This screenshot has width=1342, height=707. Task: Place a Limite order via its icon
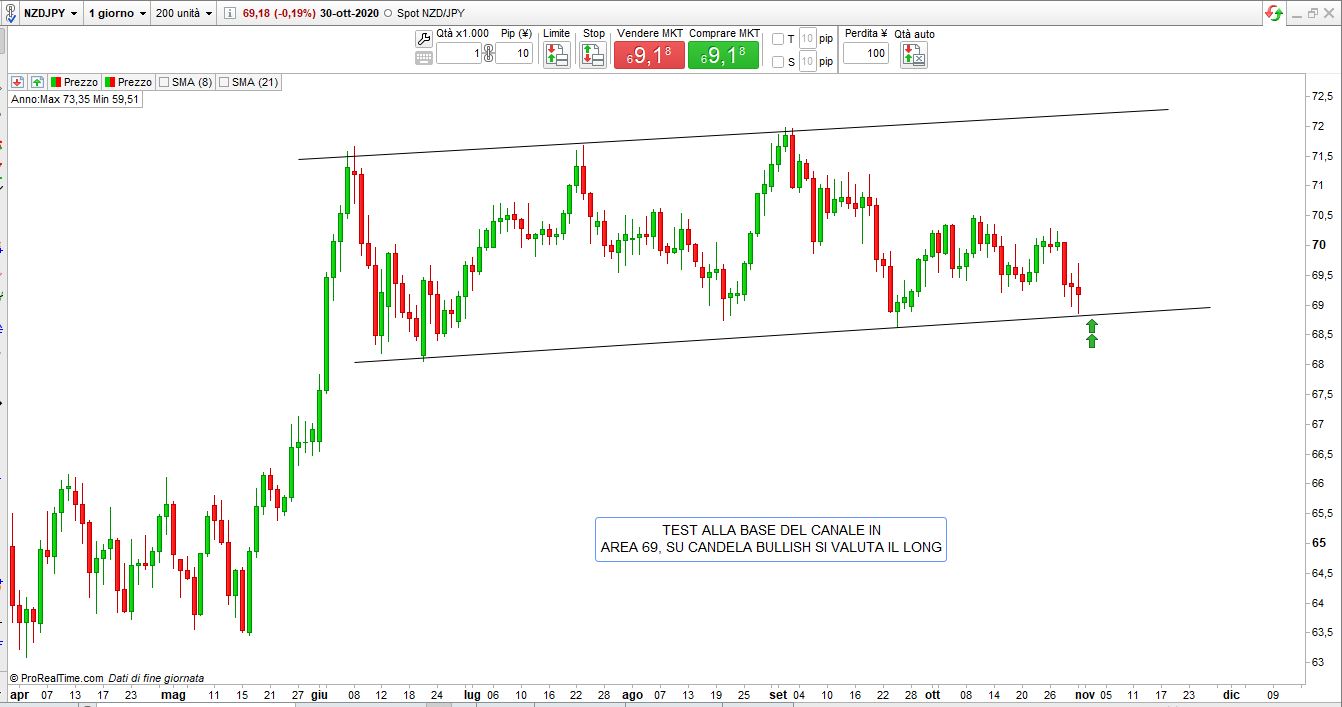tap(556, 55)
